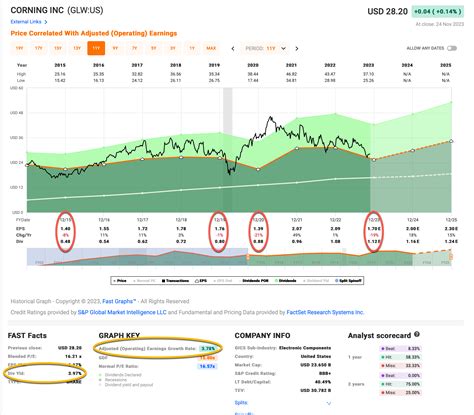
Task: Toggle Transactions in chart legend
Action: [x=176, y=281]
